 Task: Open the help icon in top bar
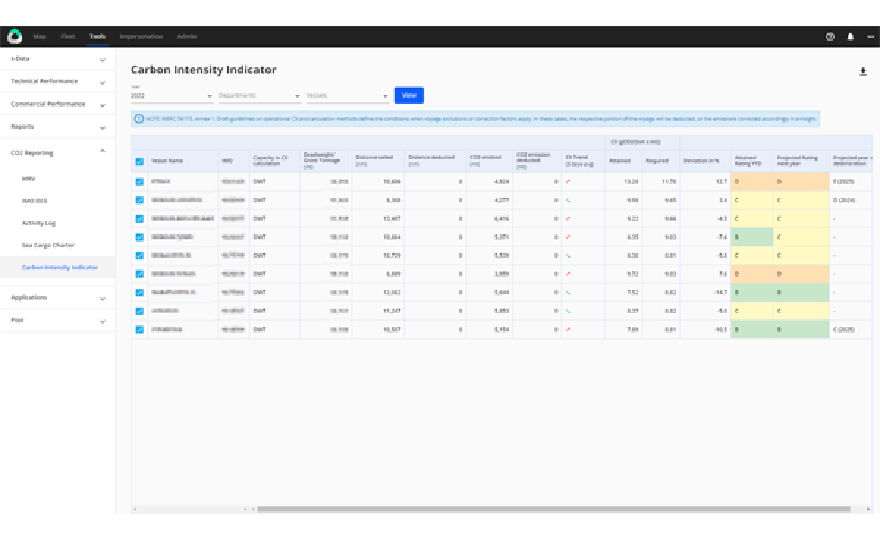coord(830,37)
